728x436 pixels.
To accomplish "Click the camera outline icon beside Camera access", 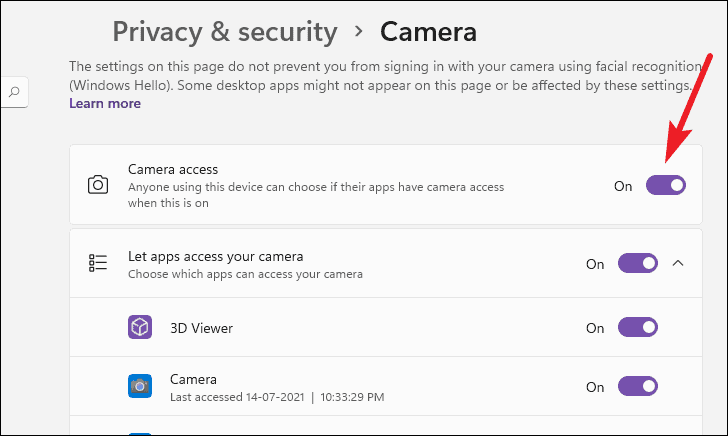I will pos(98,185).
